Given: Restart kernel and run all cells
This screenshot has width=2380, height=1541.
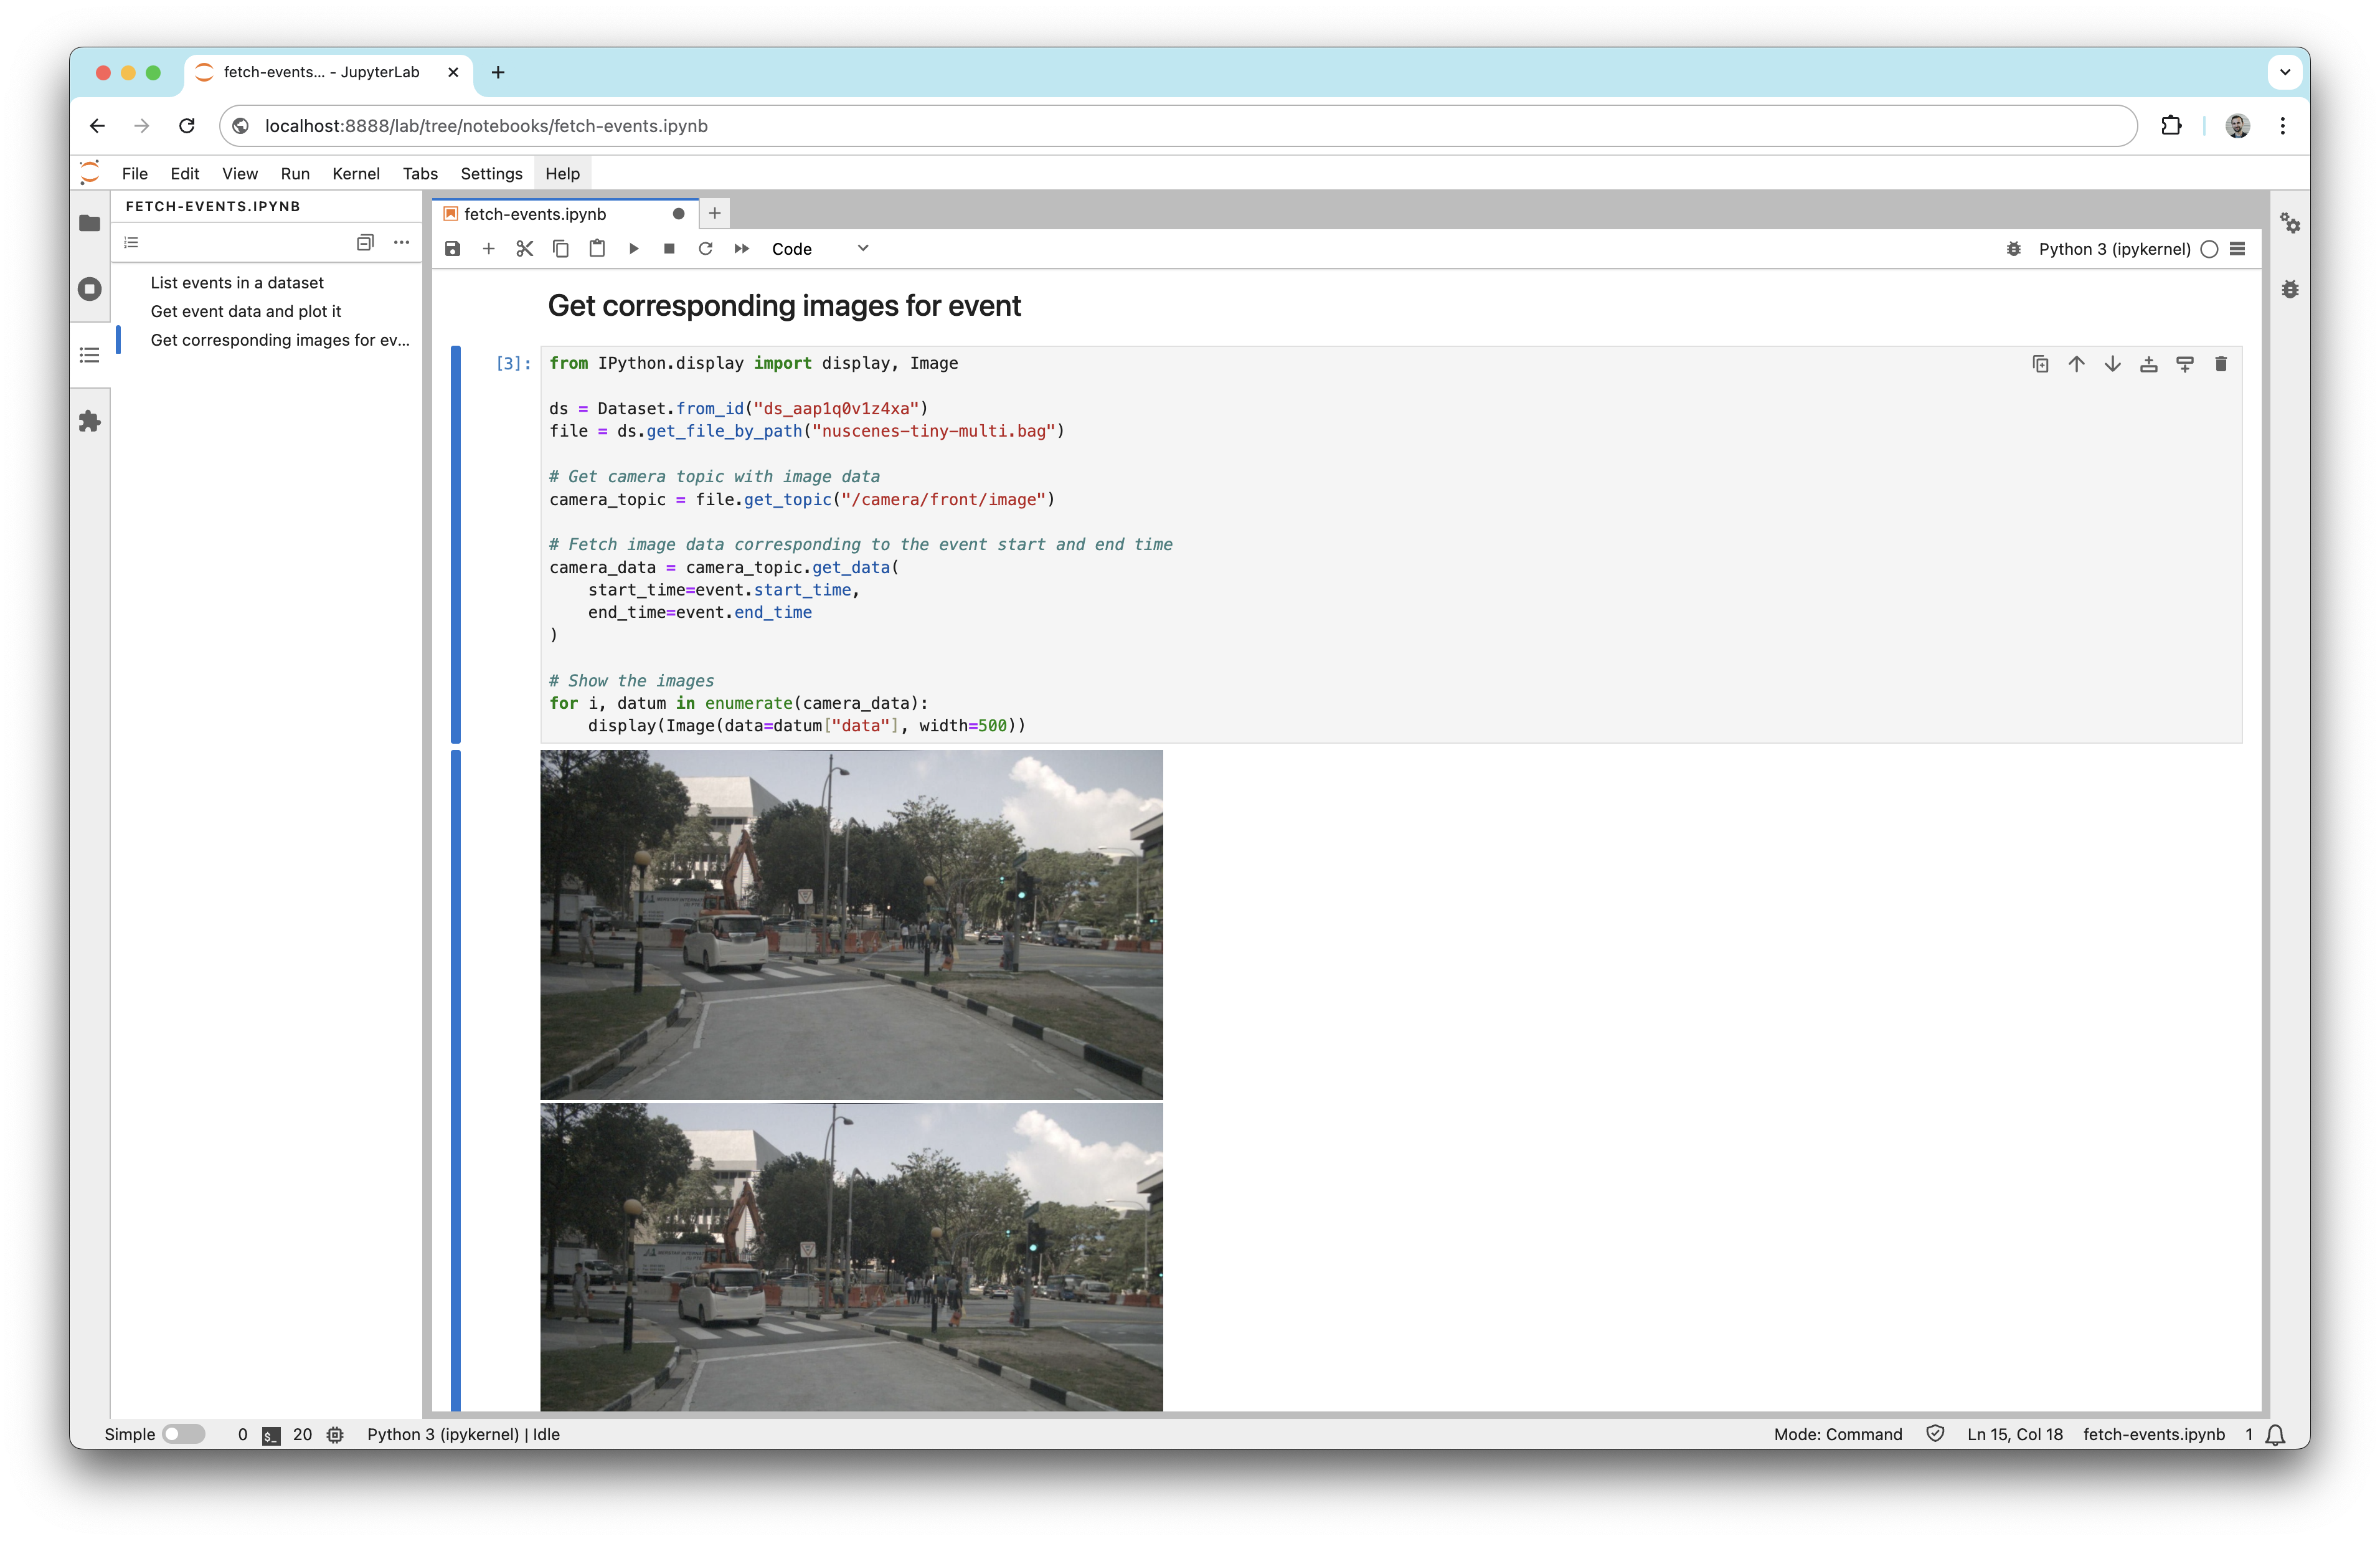Looking at the screenshot, I should tap(741, 249).
